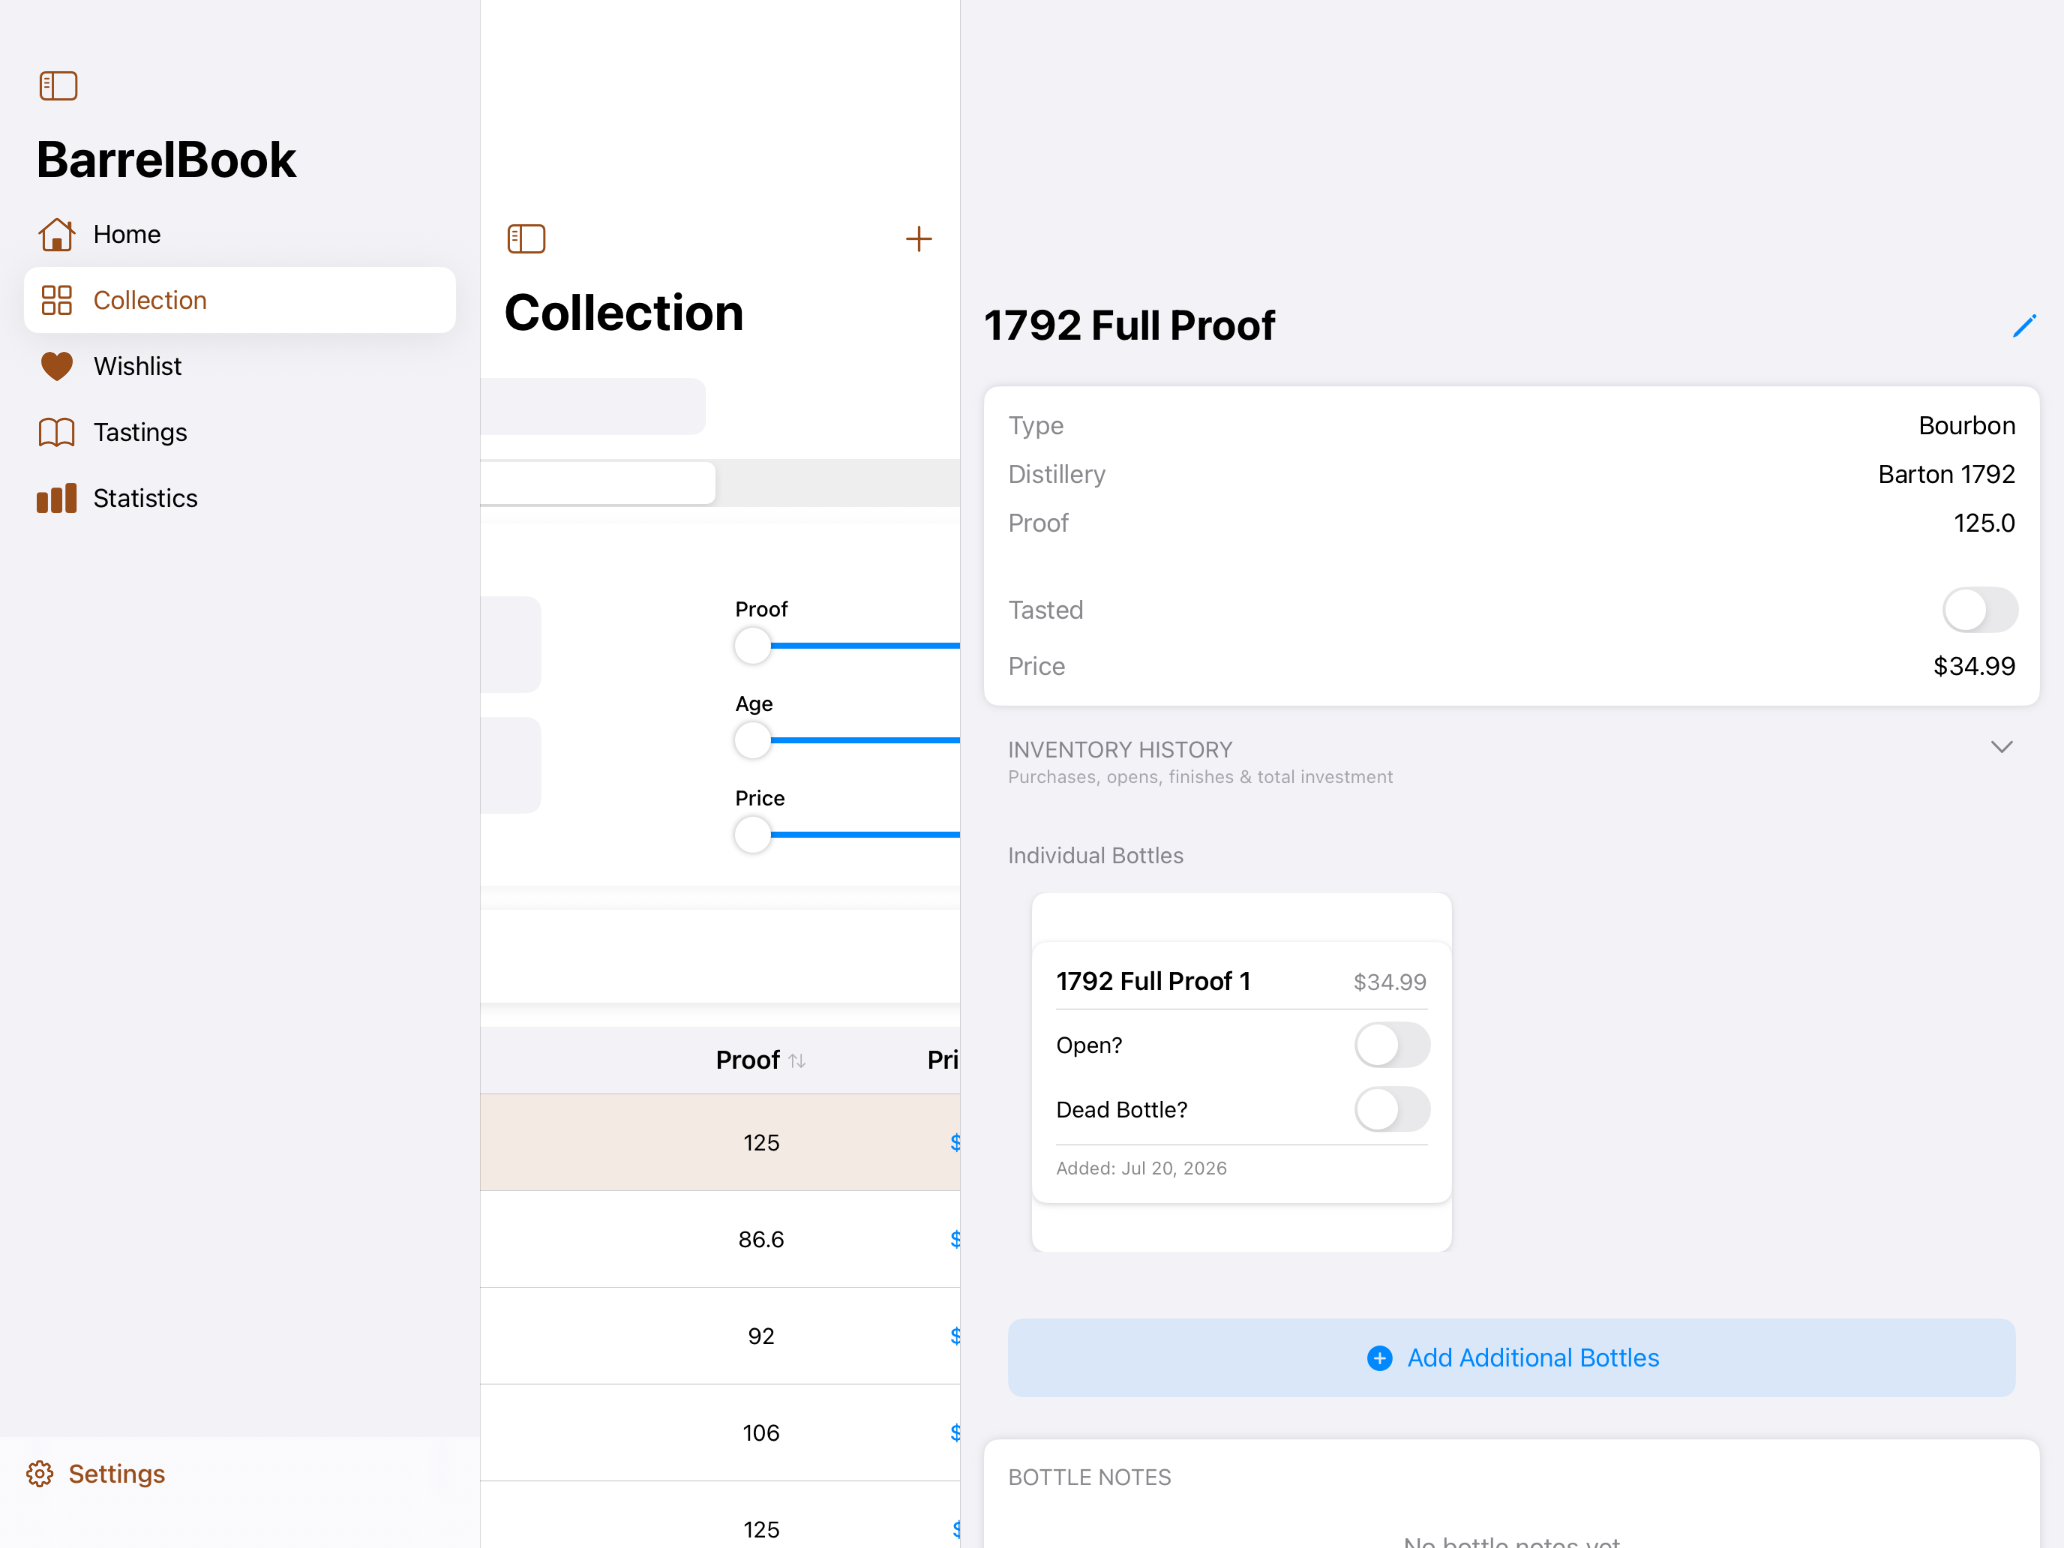Open the Home menu item
Viewport: 2064px width, 1548px height.
point(240,234)
